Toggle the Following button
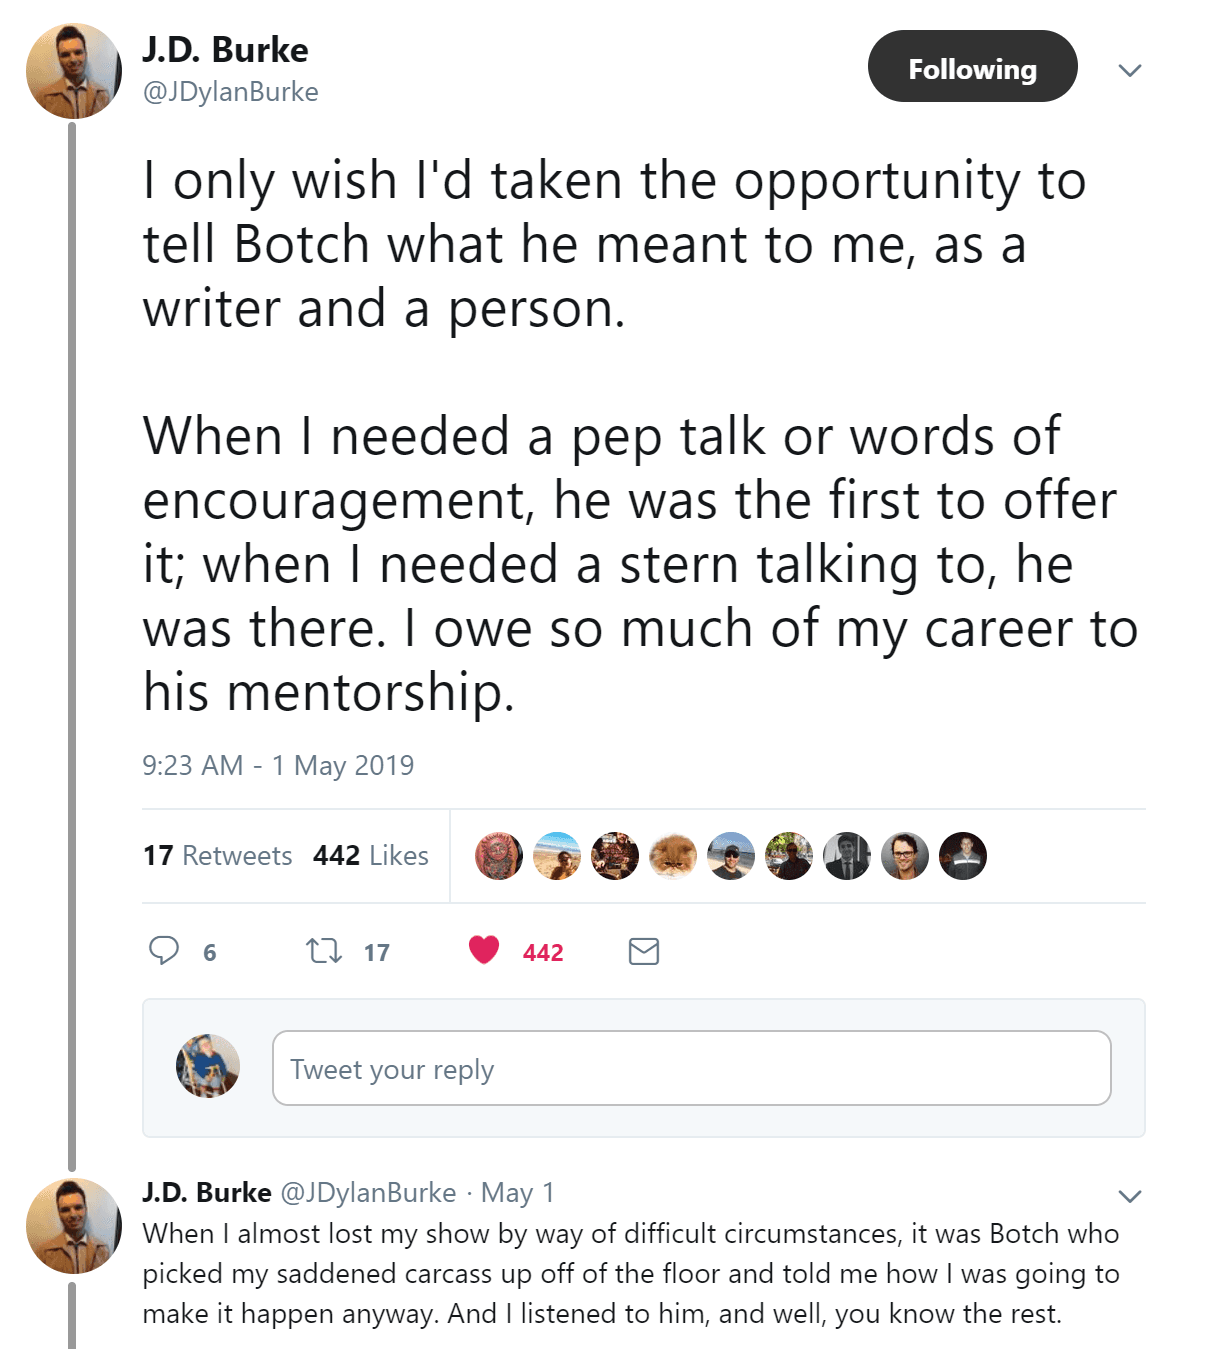 (x=972, y=67)
